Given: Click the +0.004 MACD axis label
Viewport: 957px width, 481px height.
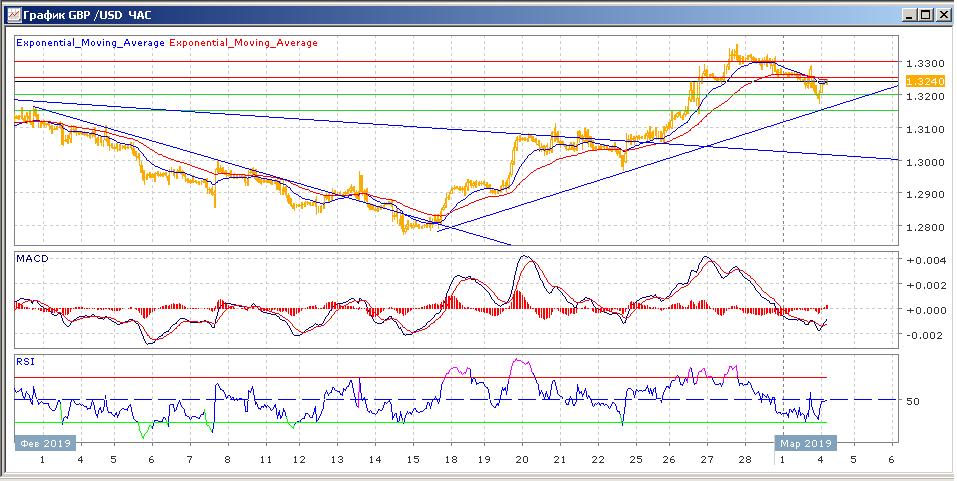Looking at the screenshot, I should click(x=923, y=261).
